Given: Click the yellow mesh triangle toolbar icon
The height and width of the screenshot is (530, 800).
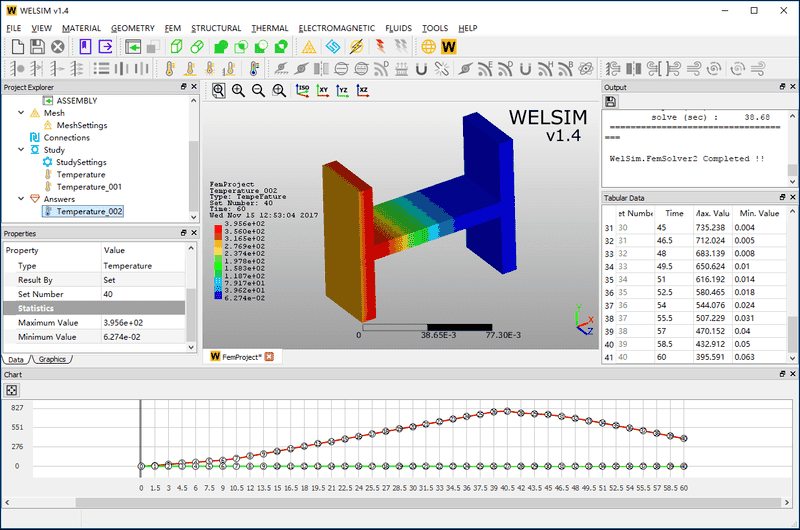Looking at the screenshot, I should (309, 46).
